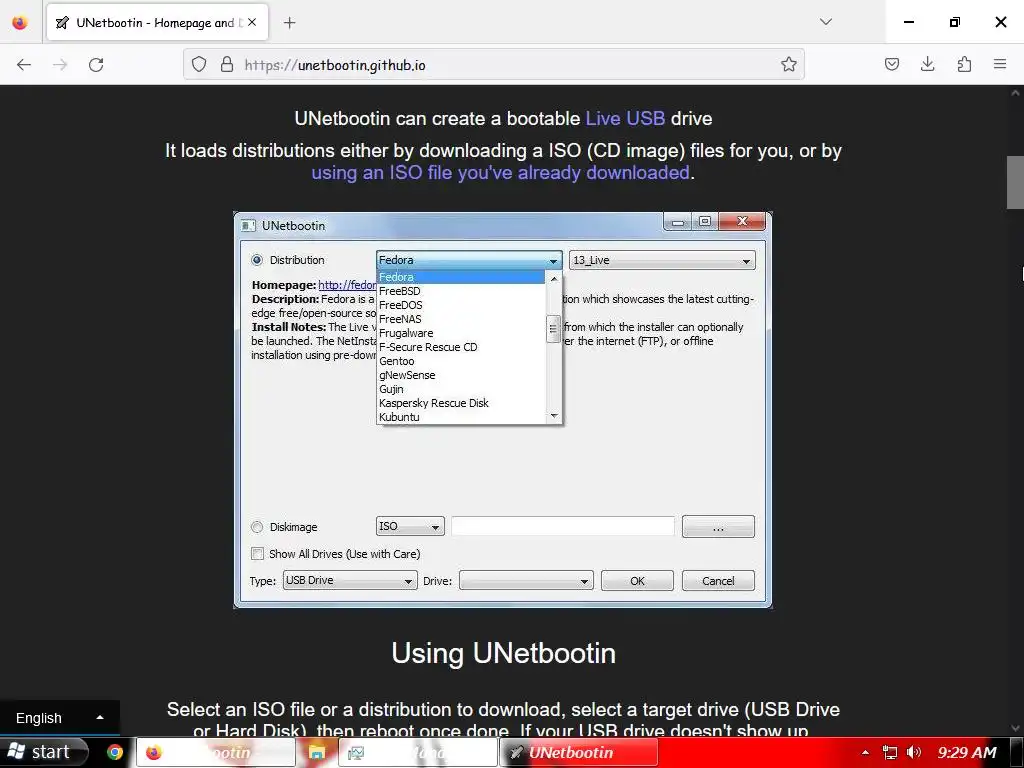The width and height of the screenshot is (1024, 768).
Task: Open a new browser tab
Action: (290, 23)
